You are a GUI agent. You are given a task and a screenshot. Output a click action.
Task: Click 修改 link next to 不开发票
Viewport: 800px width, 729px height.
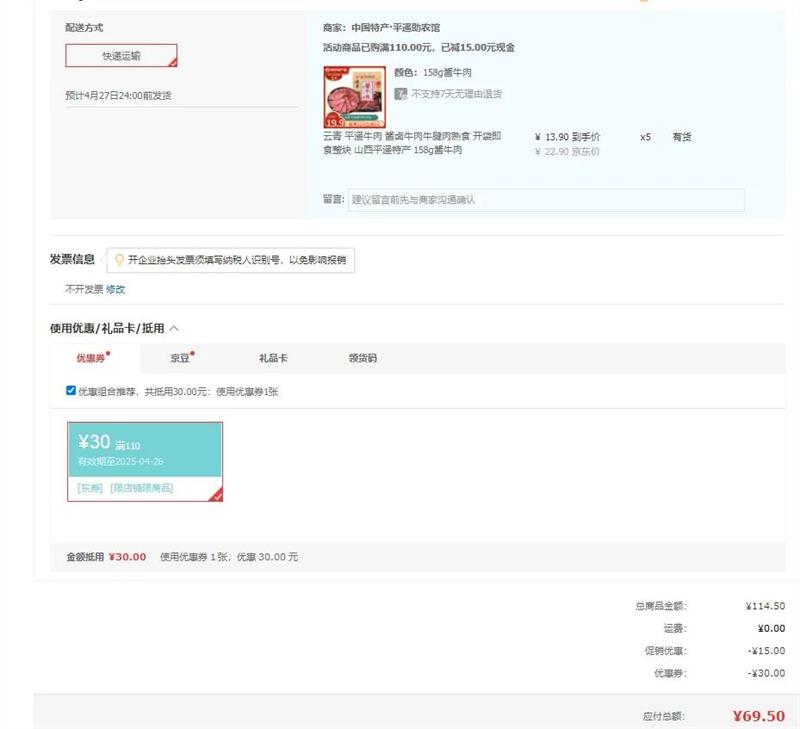click(x=116, y=289)
